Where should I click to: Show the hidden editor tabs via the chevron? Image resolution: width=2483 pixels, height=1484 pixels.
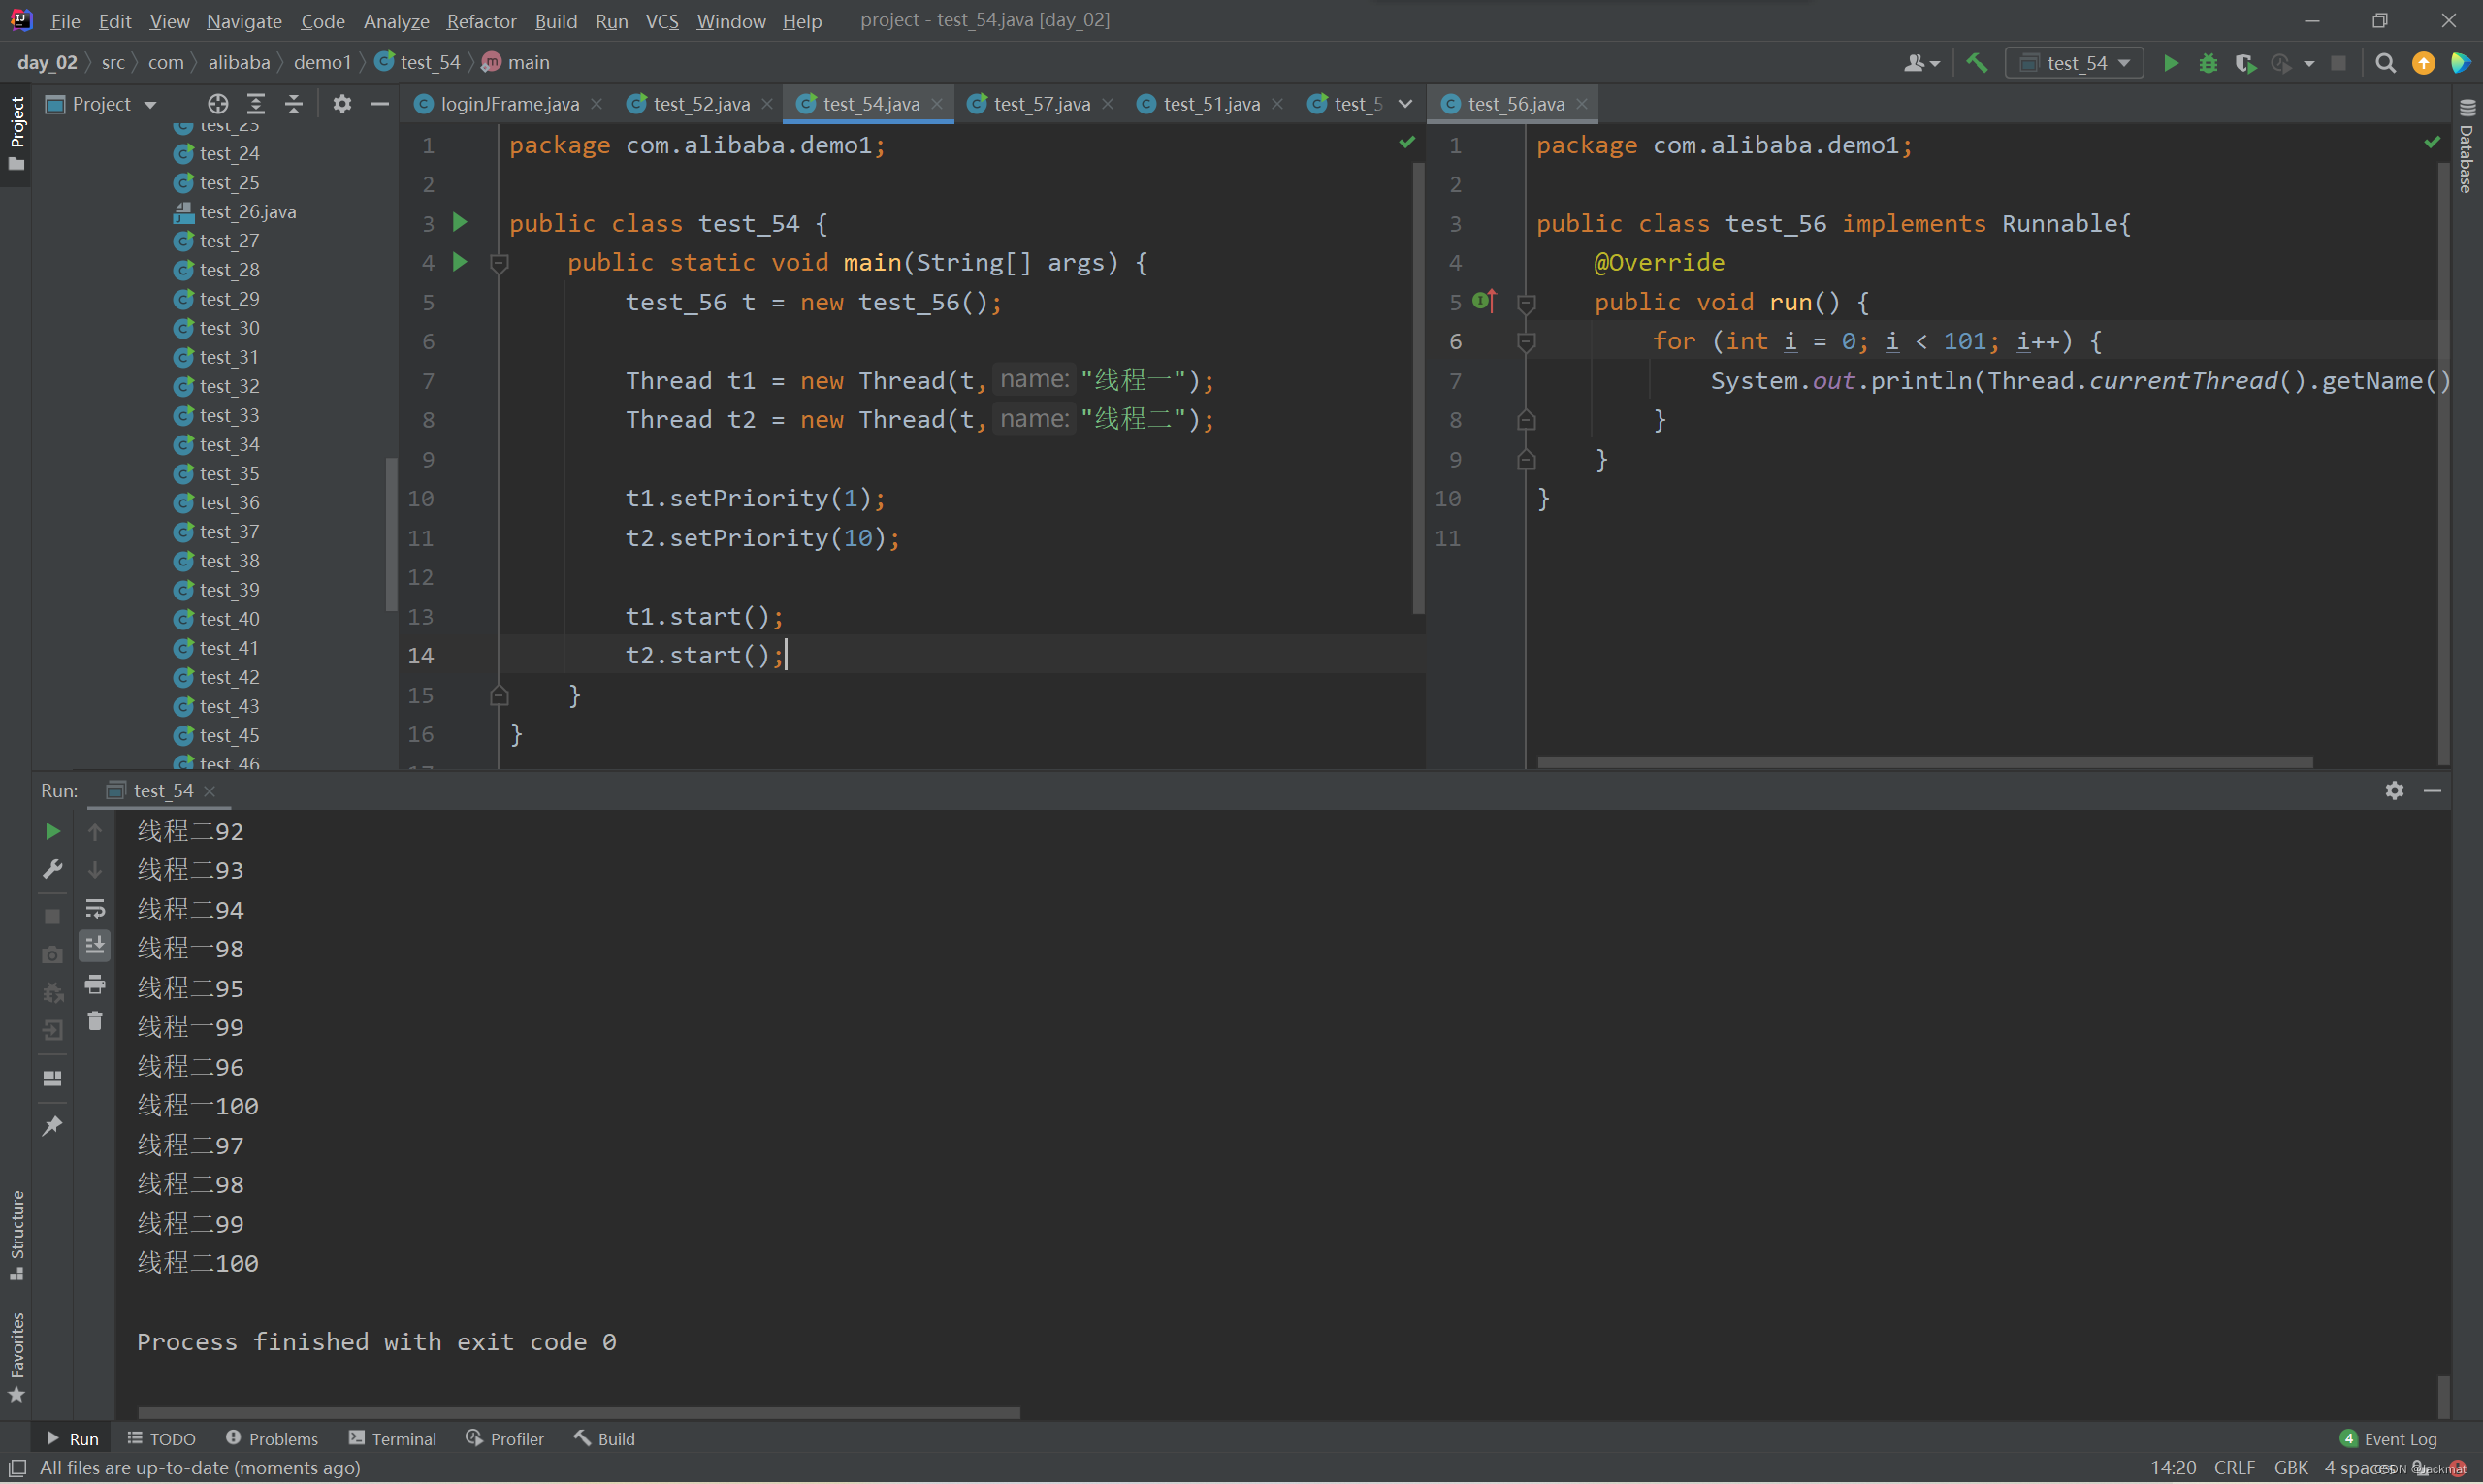pos(1405,104)
